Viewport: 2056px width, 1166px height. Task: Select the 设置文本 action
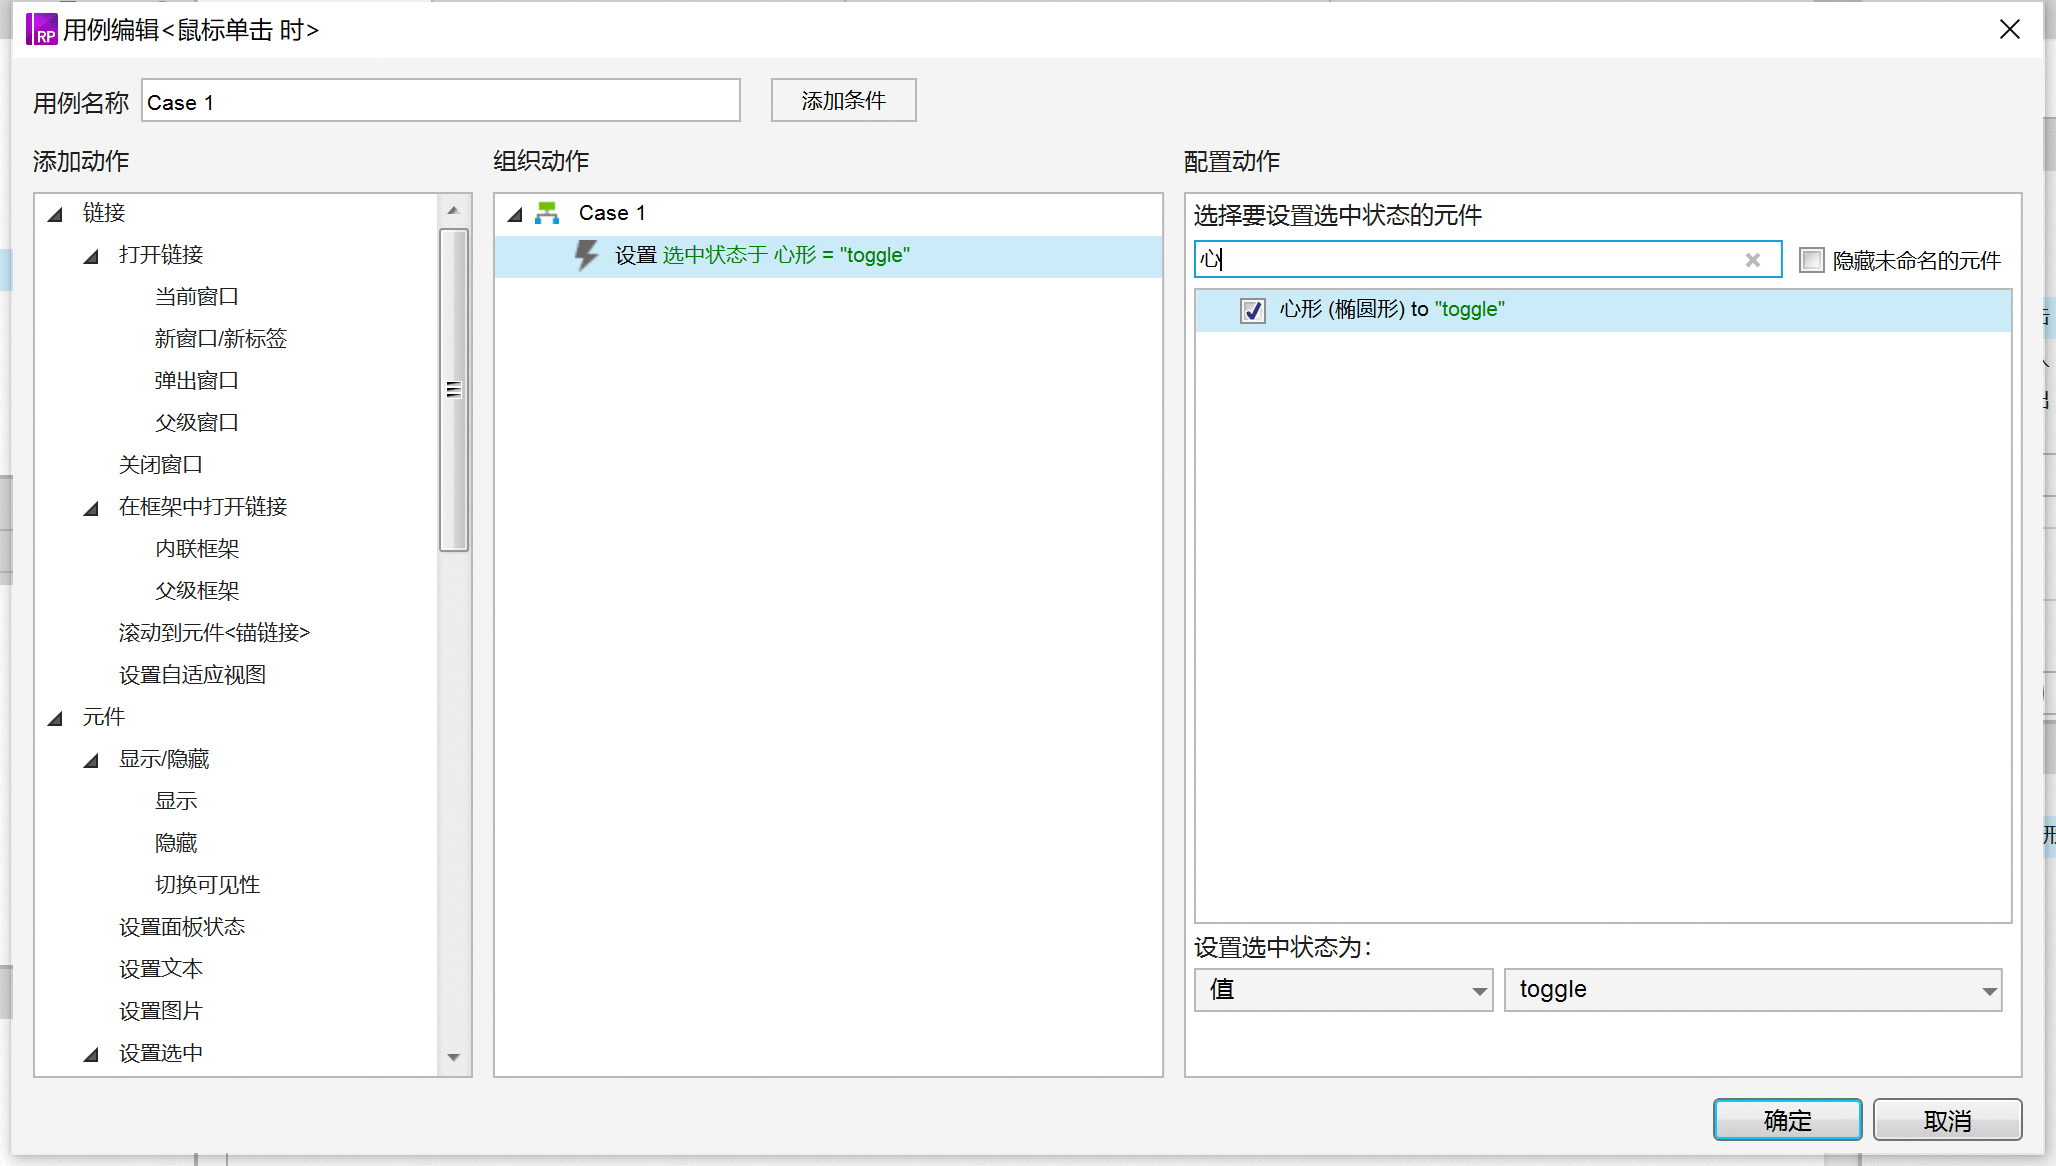[x=161, y=969]
